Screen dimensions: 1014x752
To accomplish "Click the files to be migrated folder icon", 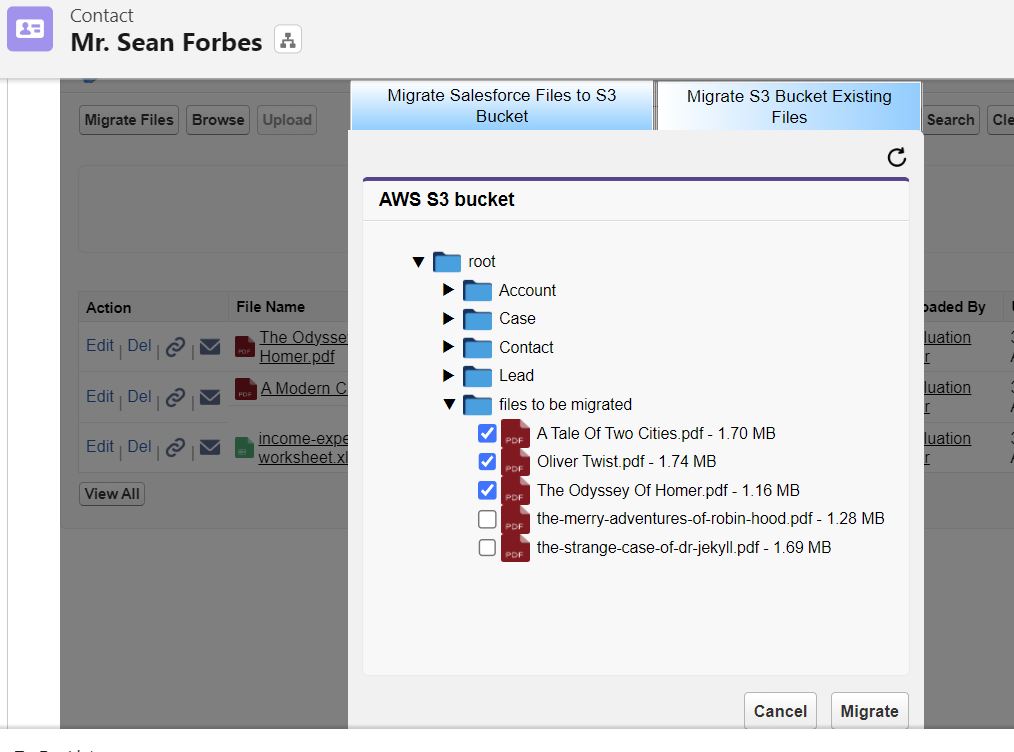I will (x=477, y=405).
